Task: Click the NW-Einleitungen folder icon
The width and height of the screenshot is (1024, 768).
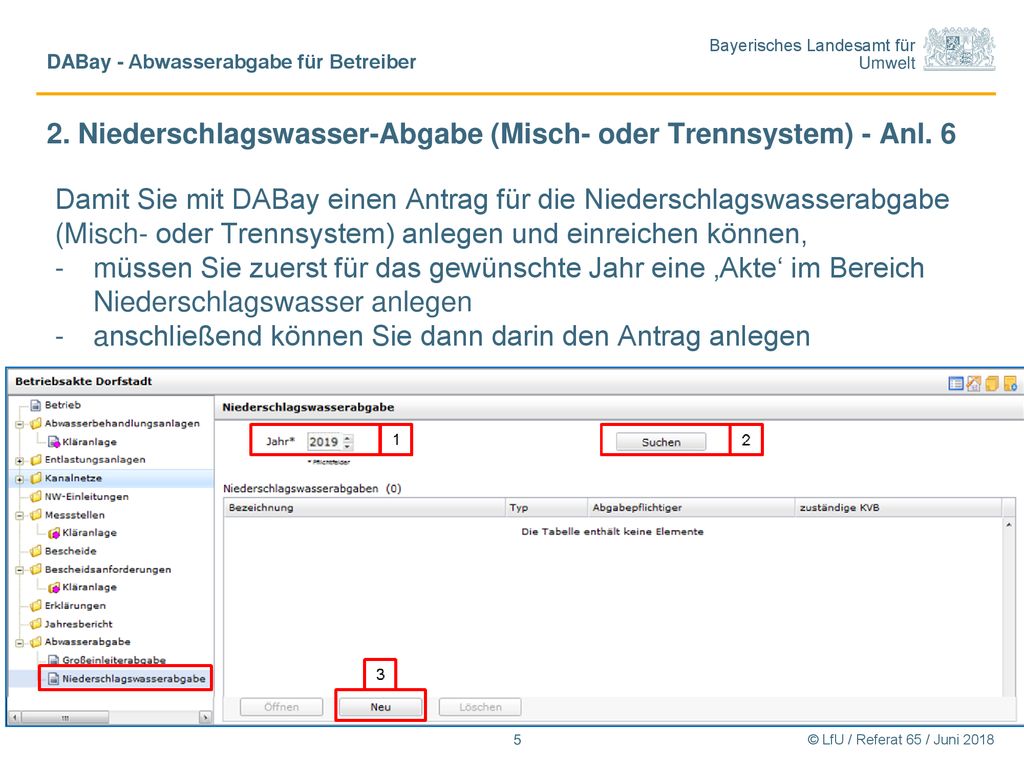Action: coord(36,496)
